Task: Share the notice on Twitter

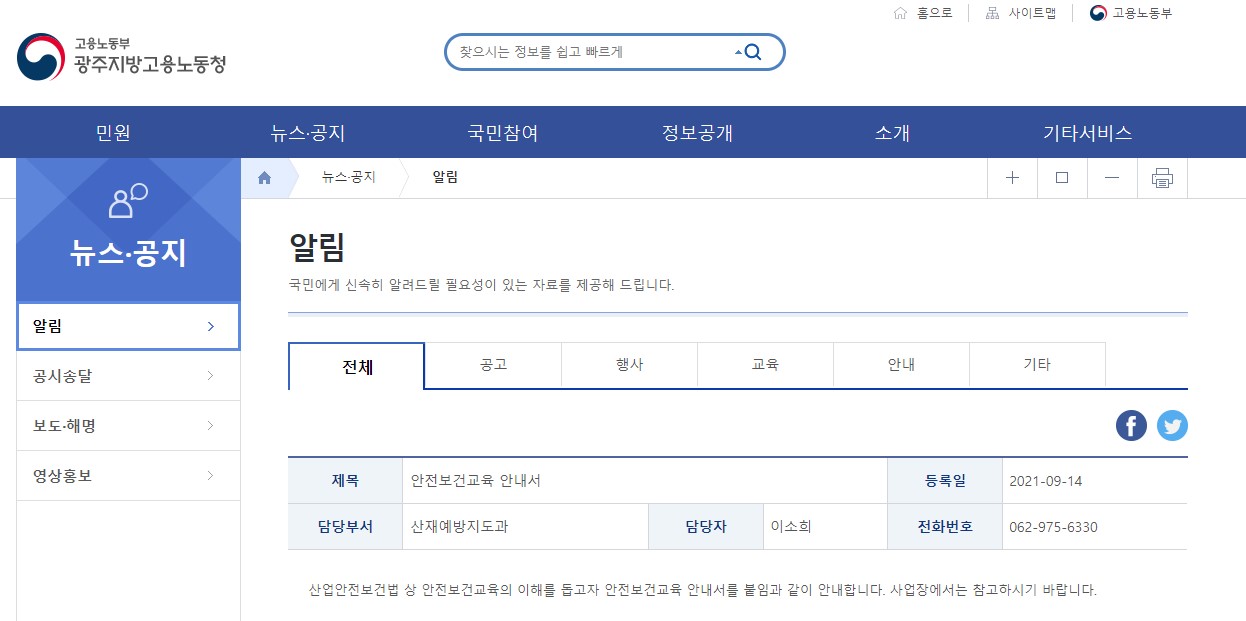Action: (x=1172, y=426)
